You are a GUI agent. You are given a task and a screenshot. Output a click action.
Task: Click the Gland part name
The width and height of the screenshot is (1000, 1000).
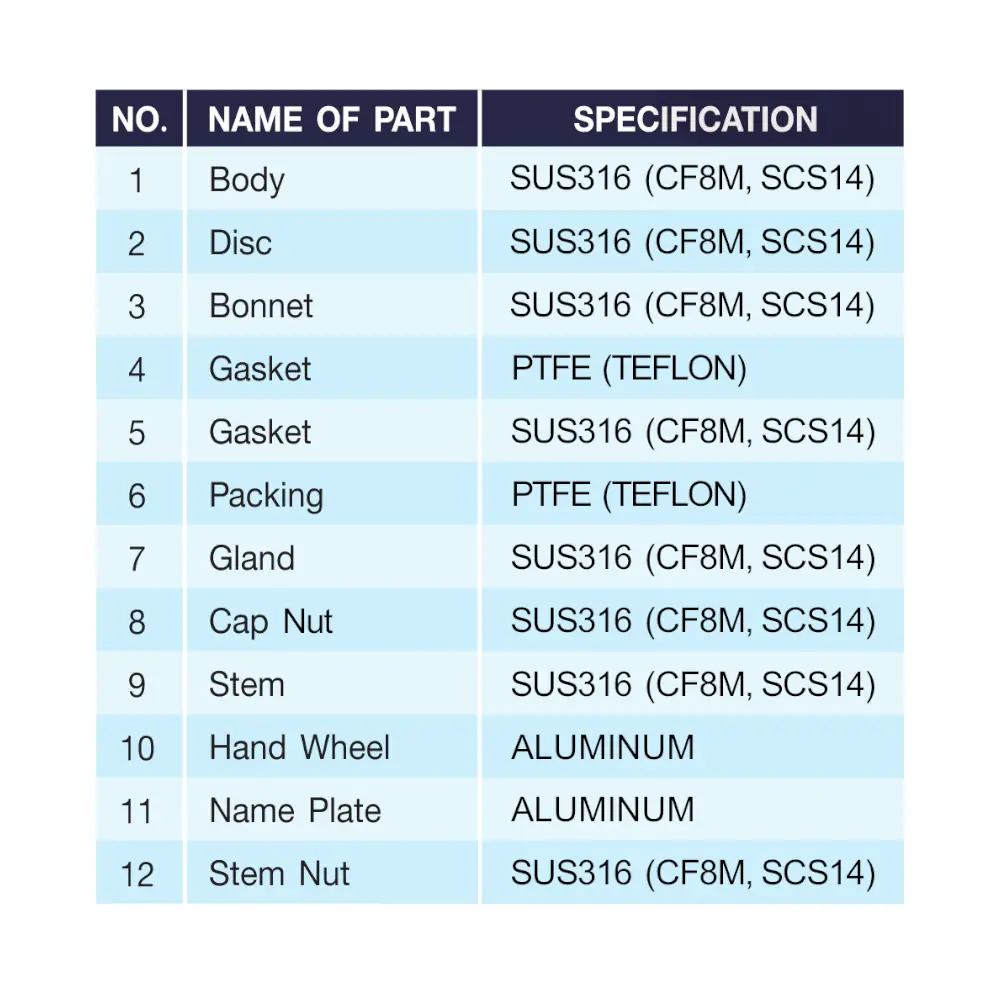(252, 558)
